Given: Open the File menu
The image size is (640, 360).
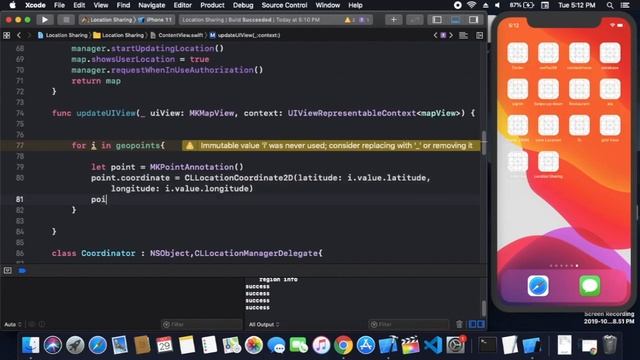Looking at the screenshot, I should [x=59, y=5].
